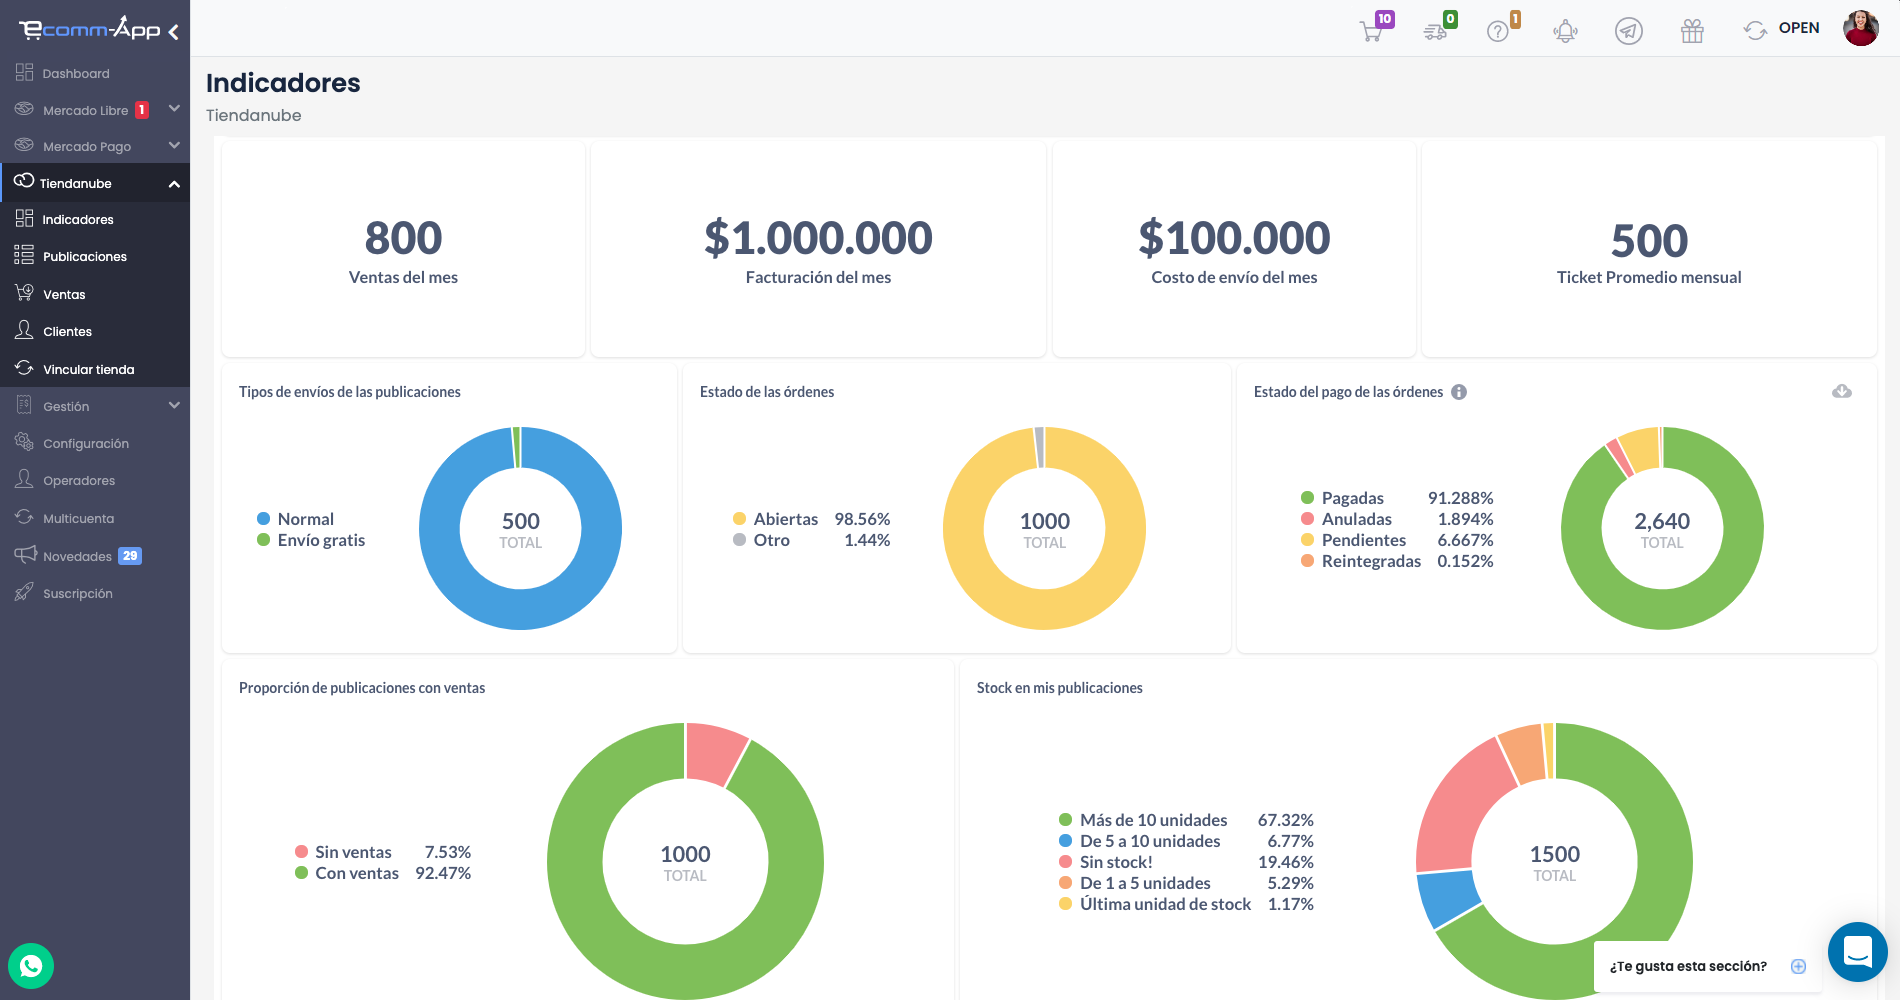Collapse the Tiendanube menu chevron

[x=174, y=184]
